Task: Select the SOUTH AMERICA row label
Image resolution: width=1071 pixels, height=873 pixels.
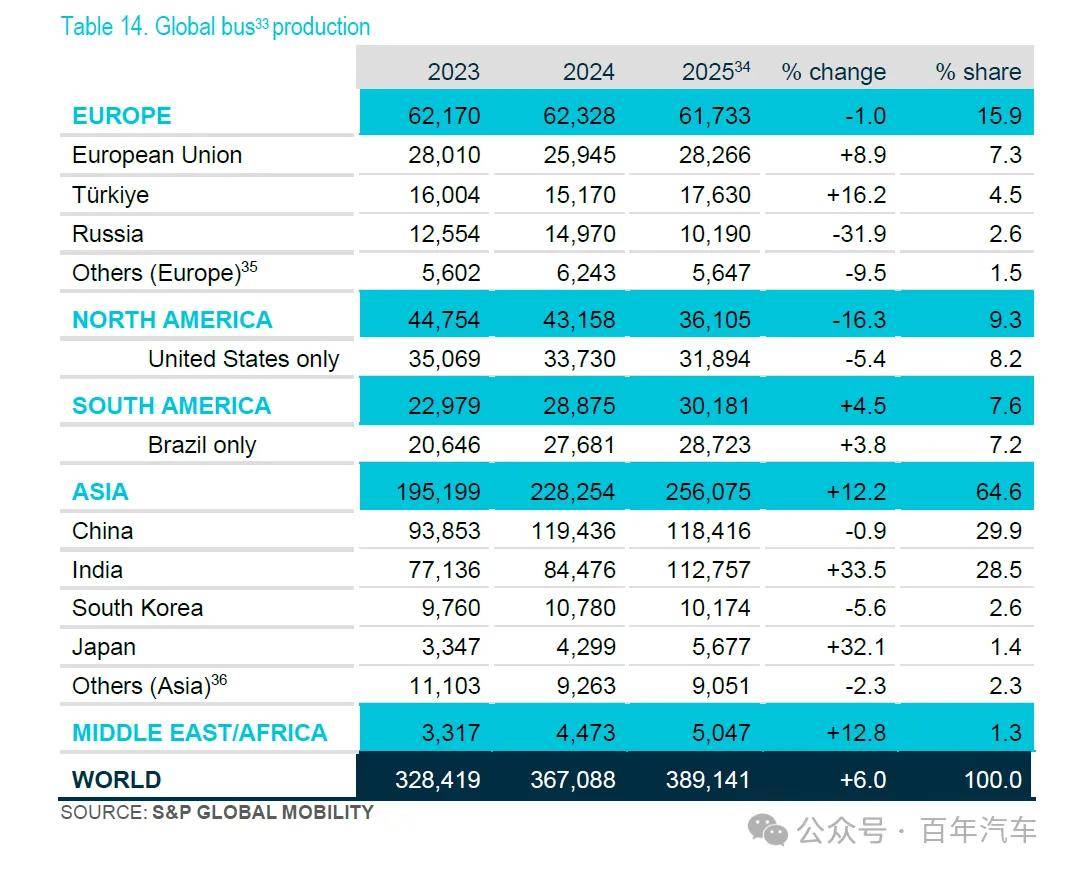Action: [171, 406]
